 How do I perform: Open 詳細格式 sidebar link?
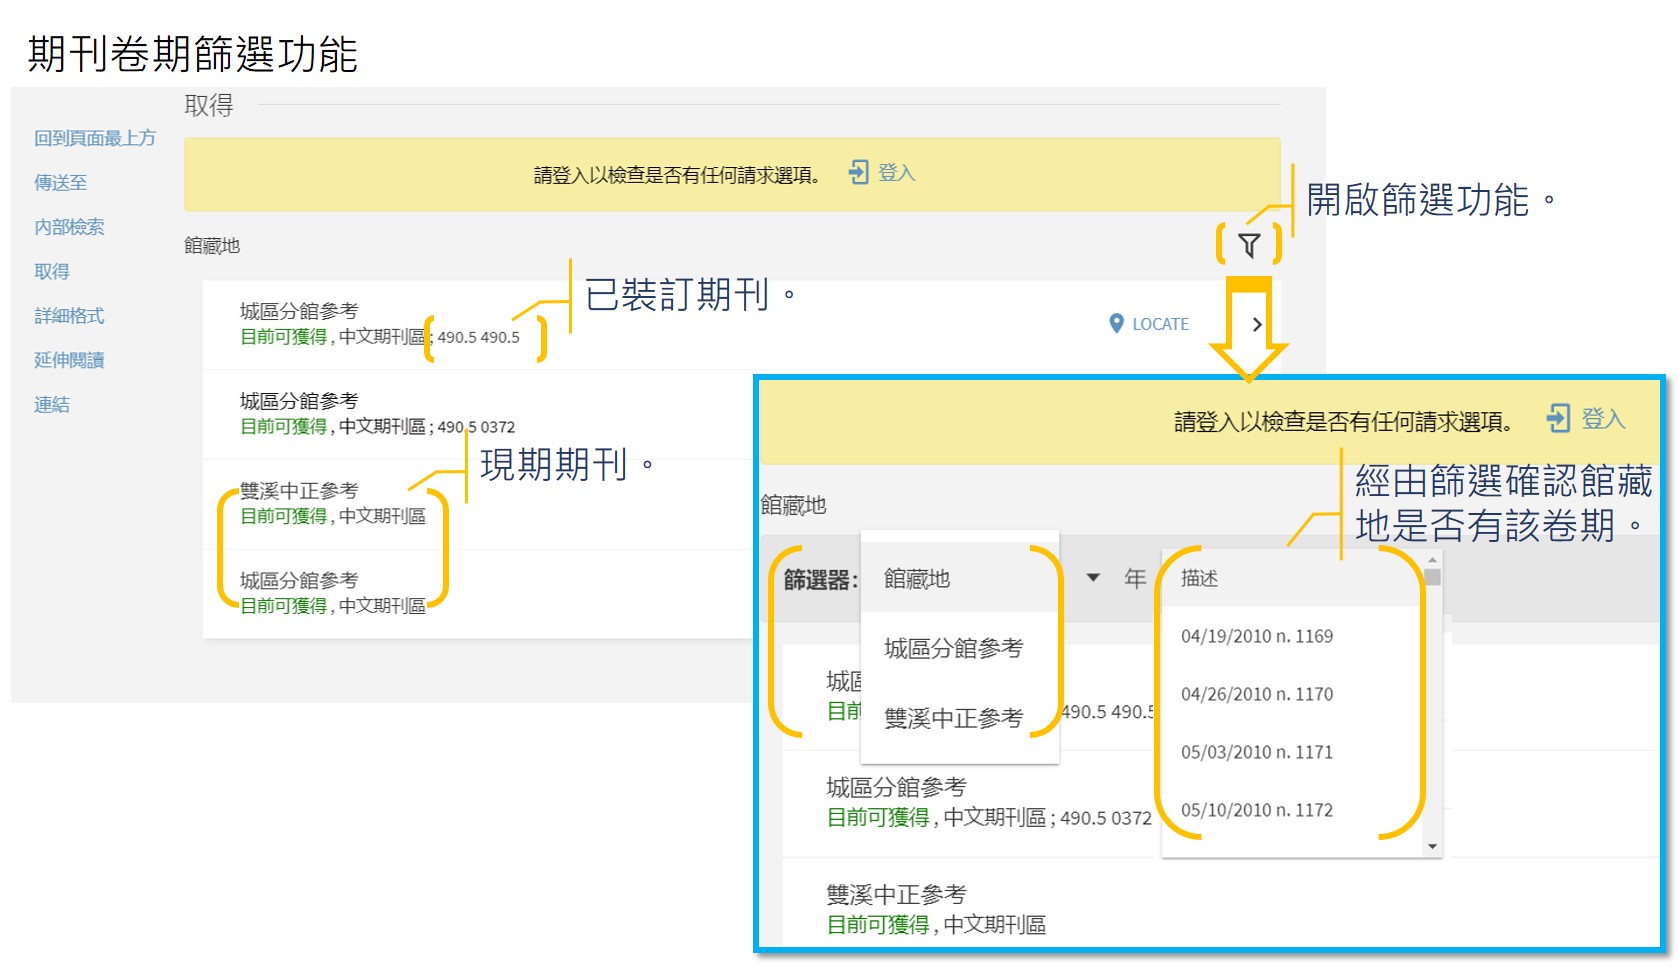[69, 316]
